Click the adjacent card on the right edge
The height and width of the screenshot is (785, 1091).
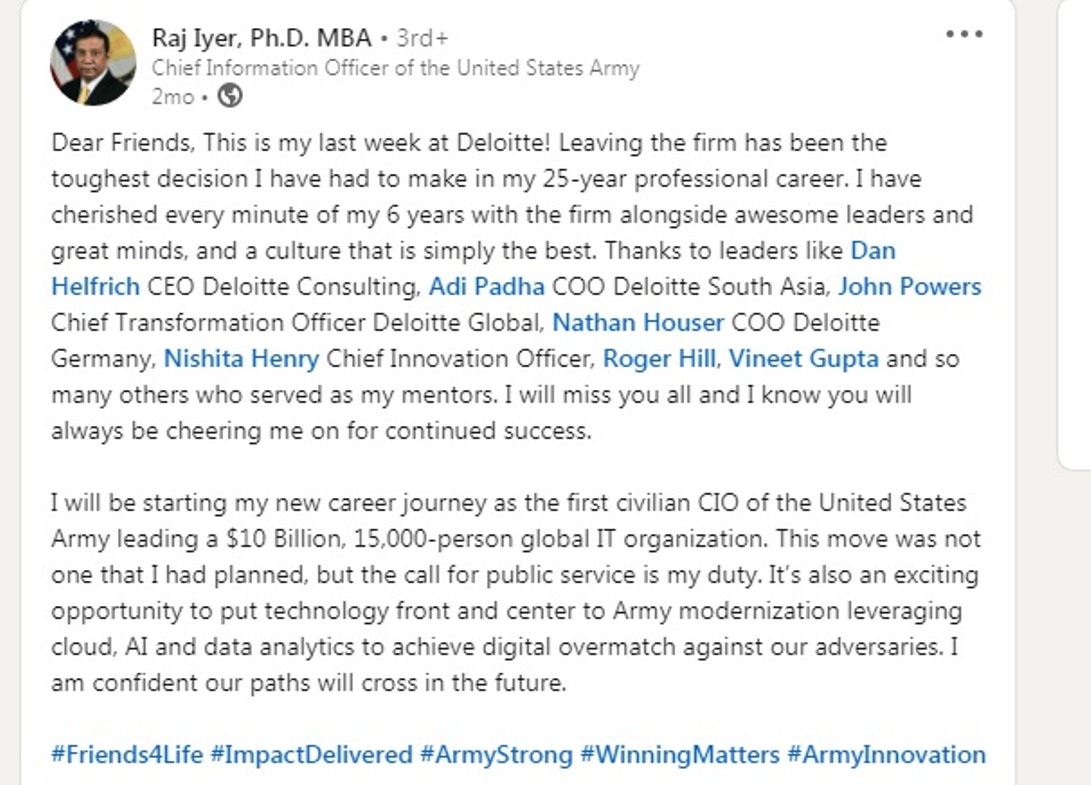pyautogui.click(x=1074, y=233)
